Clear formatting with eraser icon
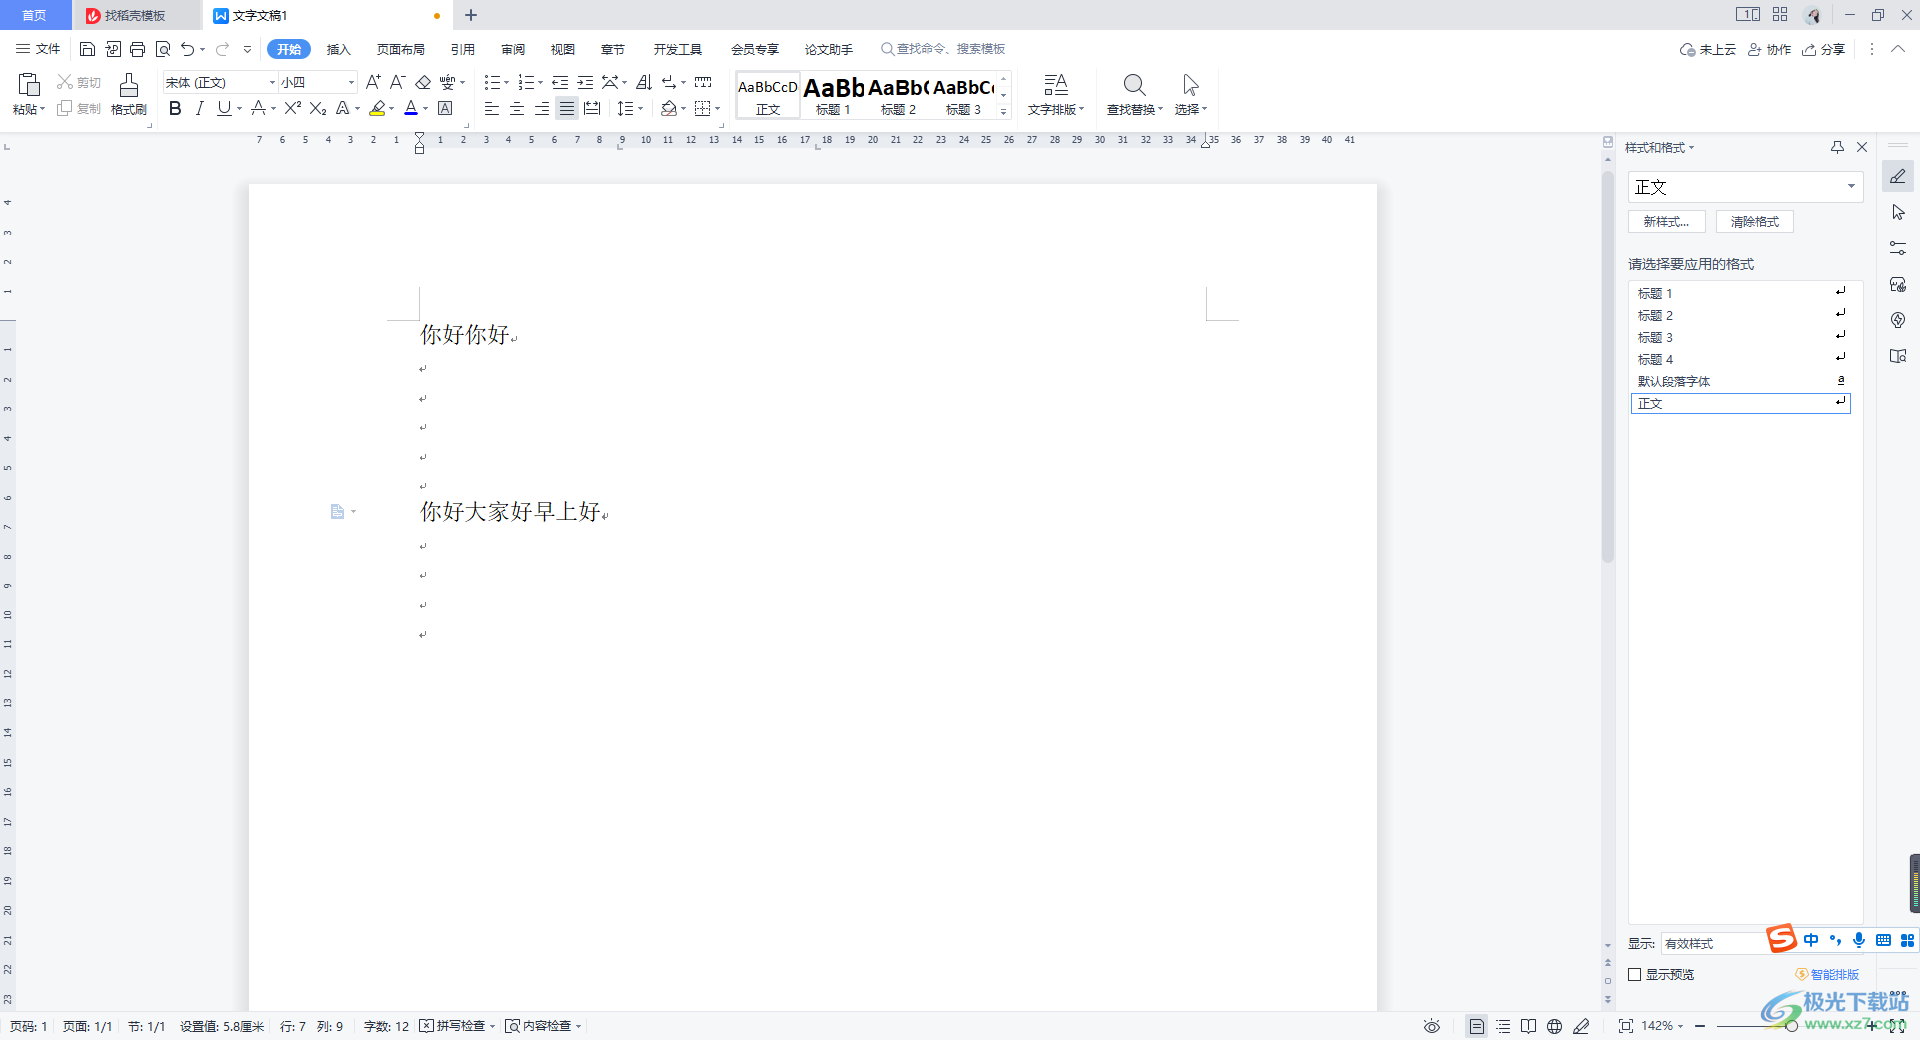Image resolution: width=1920 pixels, height=1040 pixels. coord(423,82)
